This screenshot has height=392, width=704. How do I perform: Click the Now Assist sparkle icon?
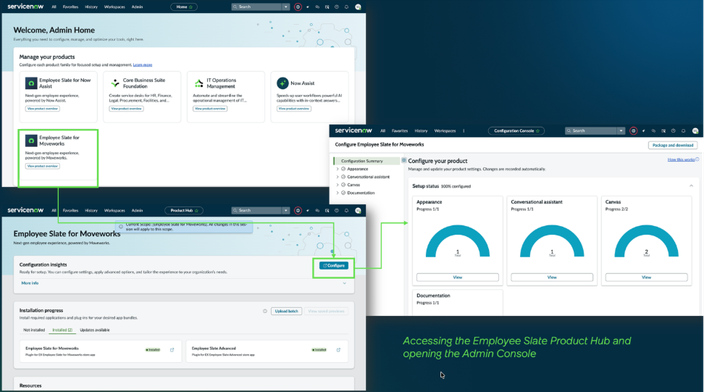point(282,83)
